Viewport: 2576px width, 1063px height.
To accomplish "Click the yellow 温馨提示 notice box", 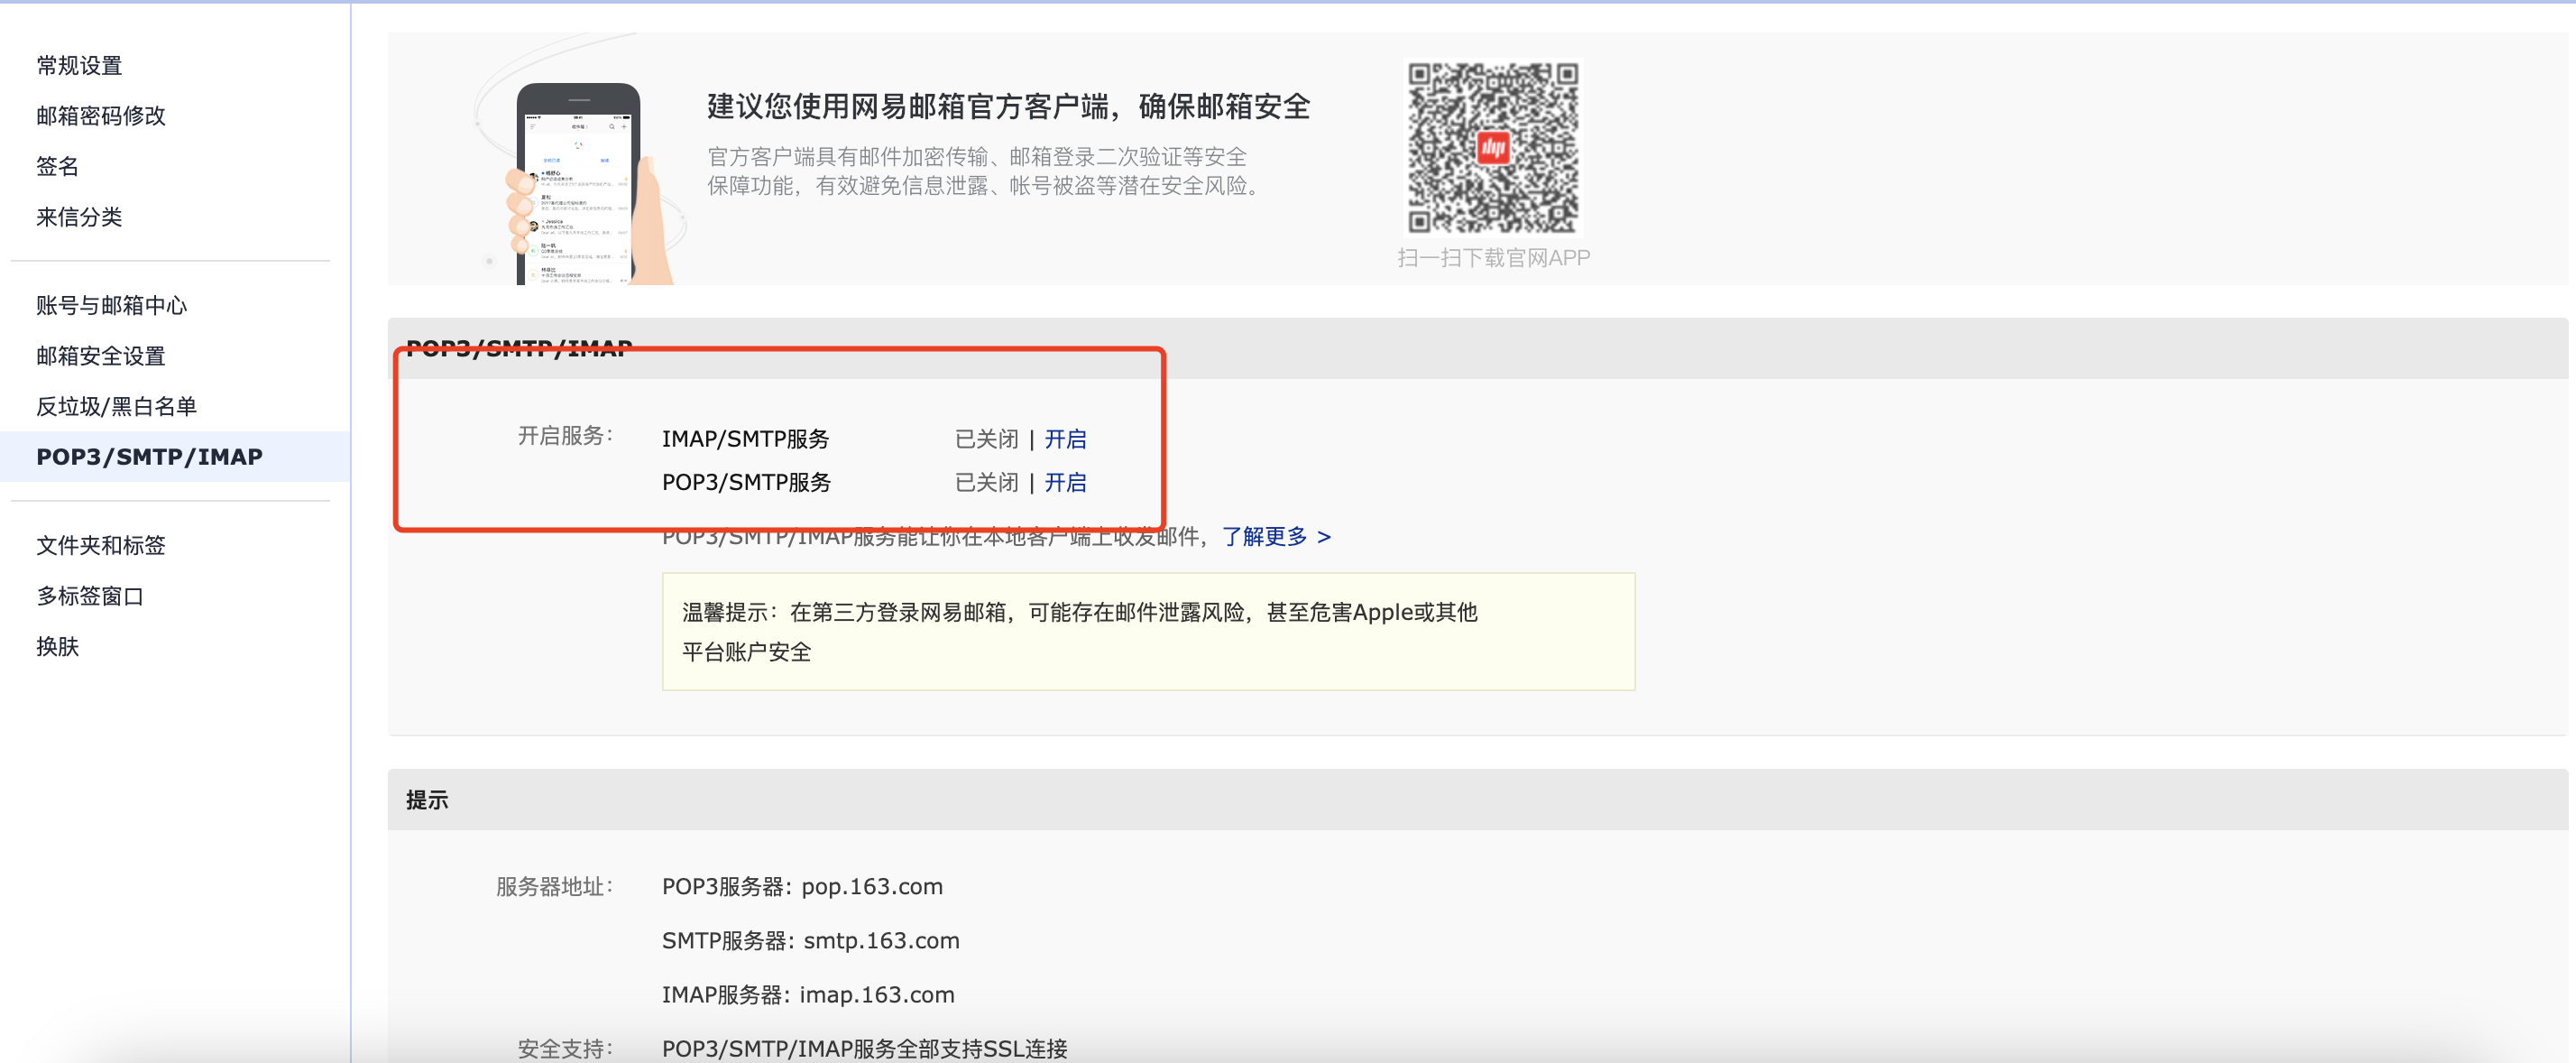I will click(x=1148, y=631).
